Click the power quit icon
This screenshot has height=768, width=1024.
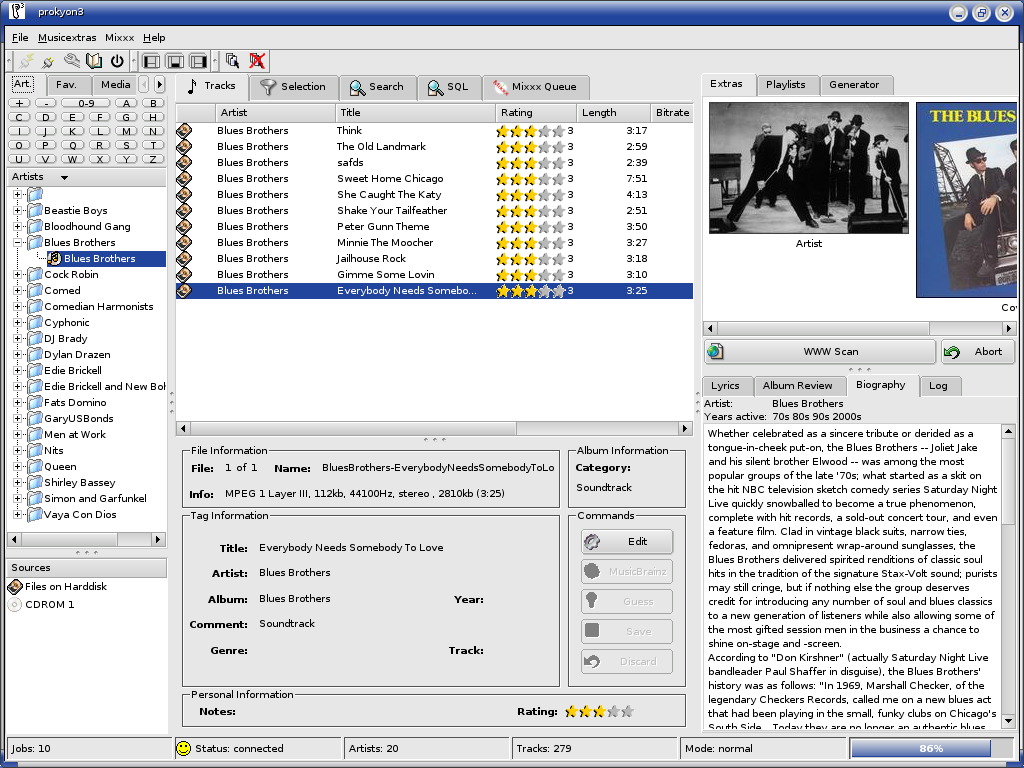117,61
